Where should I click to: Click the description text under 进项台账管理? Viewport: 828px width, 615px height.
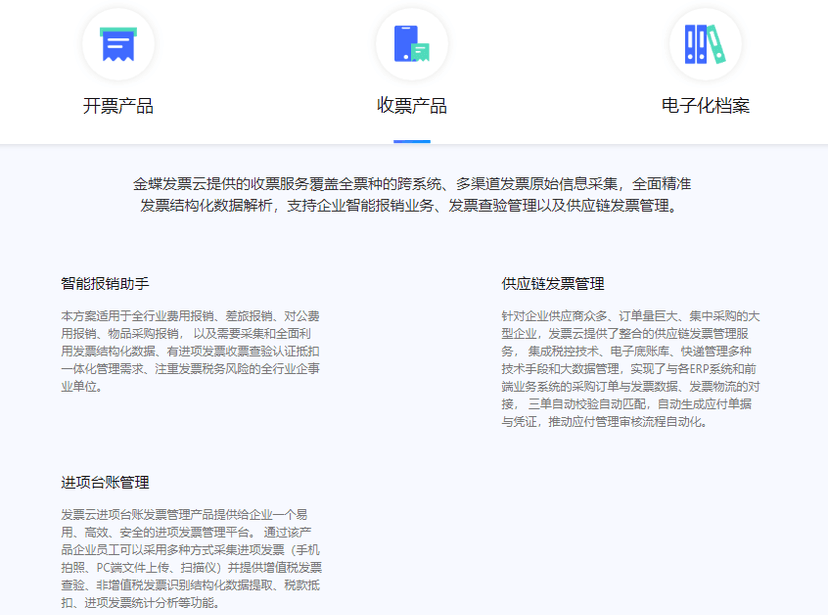(x=190, y=558)
